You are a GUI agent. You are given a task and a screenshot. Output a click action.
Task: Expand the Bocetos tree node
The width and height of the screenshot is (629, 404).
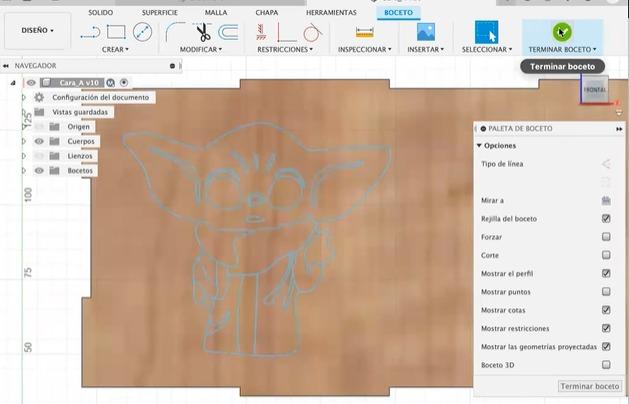24,171
